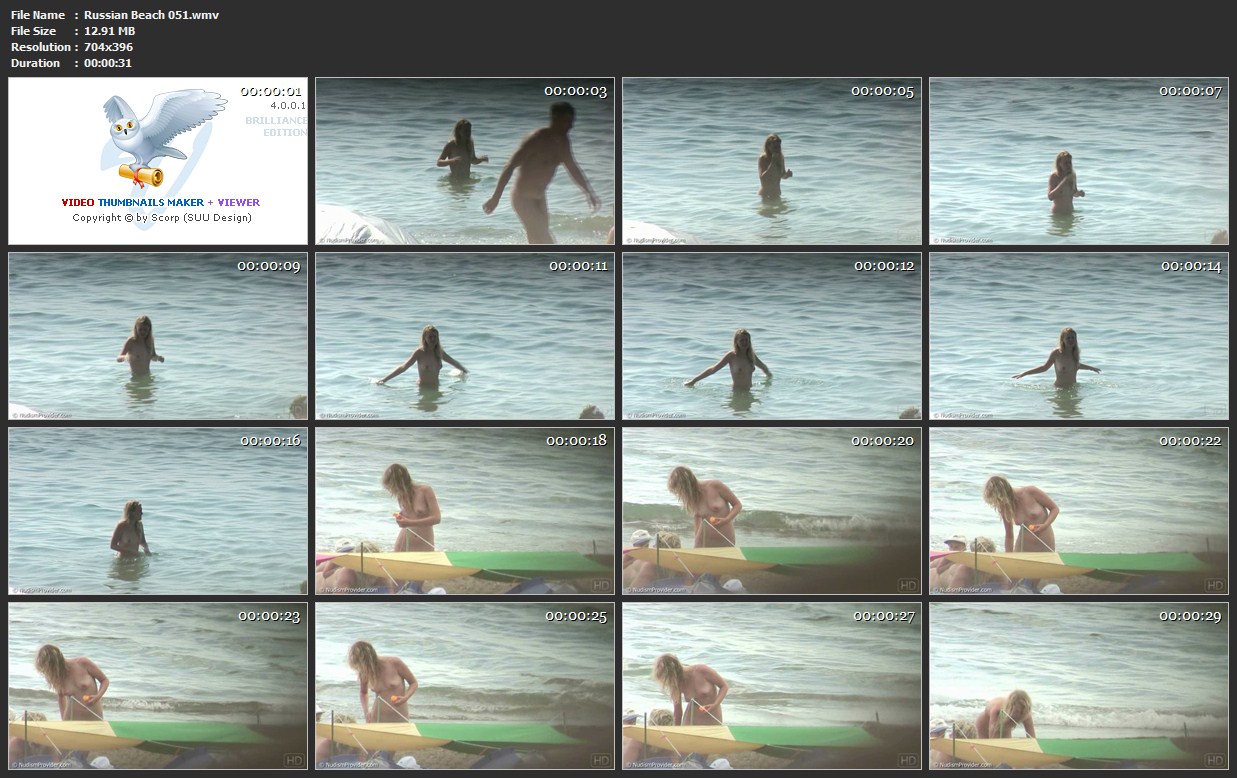
Task: Click the duration value 00:00:31
Action: click(108, 63)
